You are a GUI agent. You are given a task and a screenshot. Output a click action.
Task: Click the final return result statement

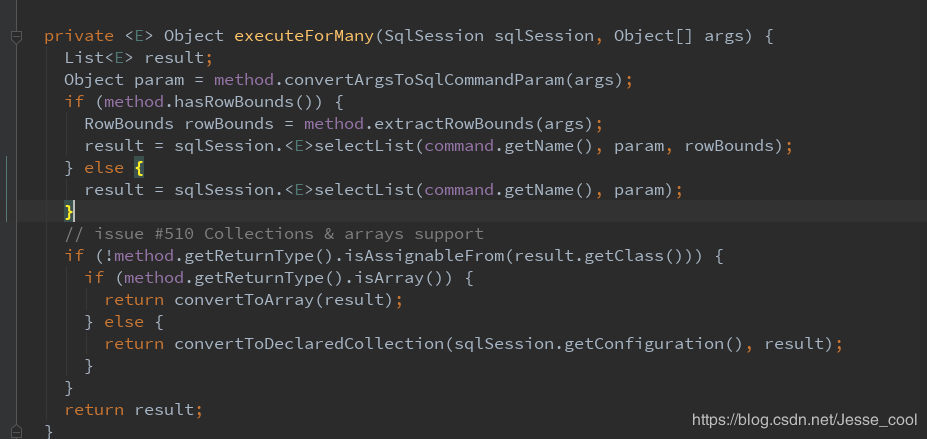click(133, 410)
